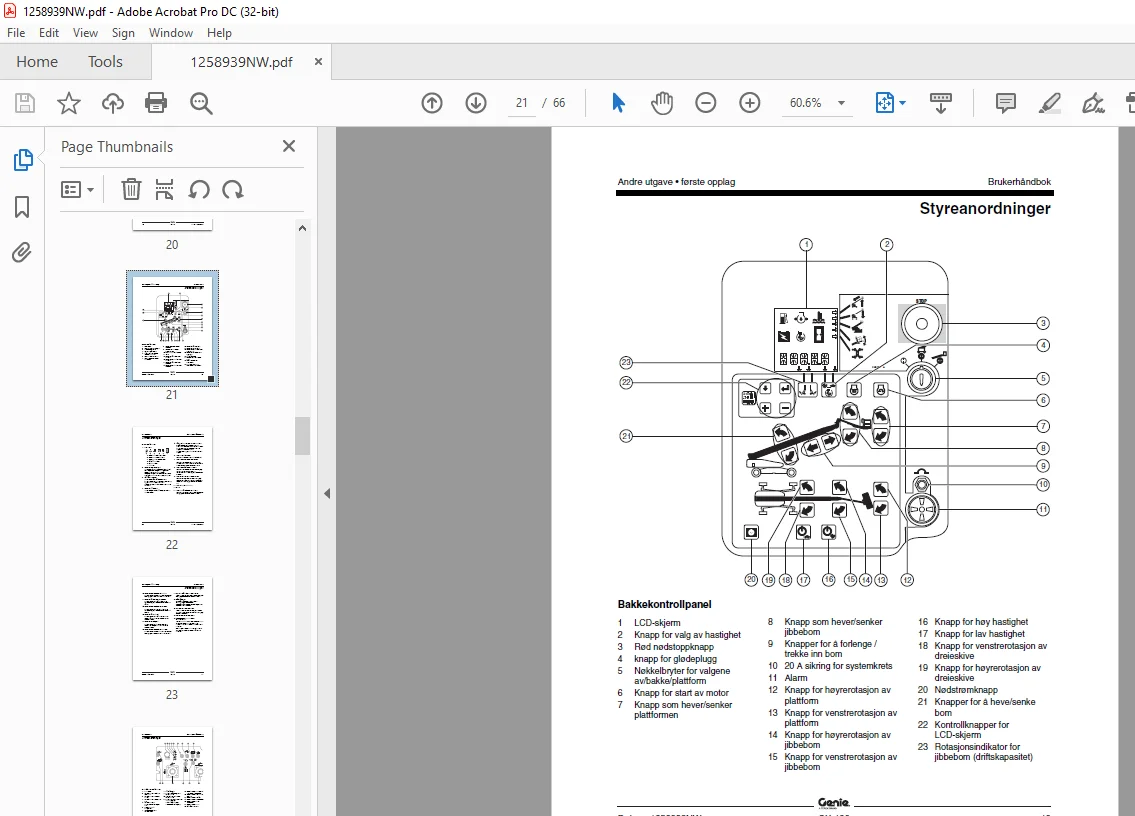Switch to the Tools tab
Screen dimensions: 1135x816
(106, 62)
